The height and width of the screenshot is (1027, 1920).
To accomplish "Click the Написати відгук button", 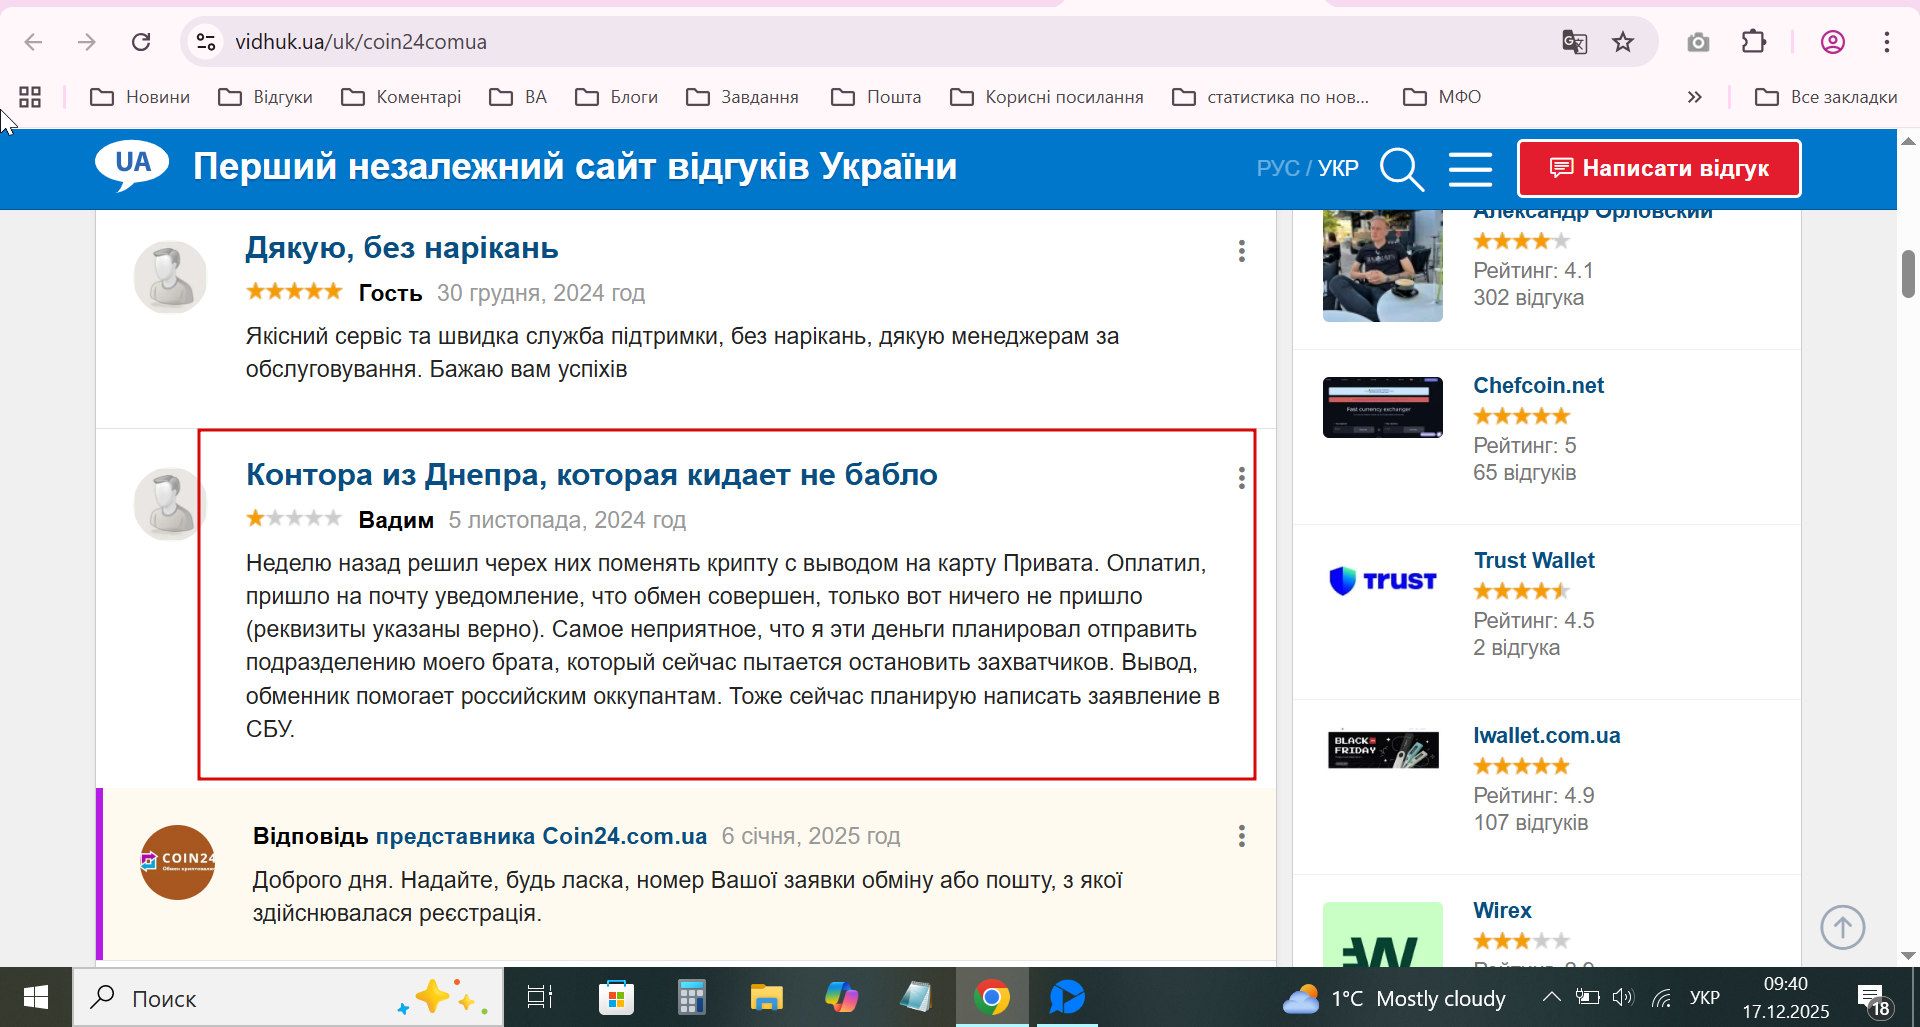I will [1659, 168].
